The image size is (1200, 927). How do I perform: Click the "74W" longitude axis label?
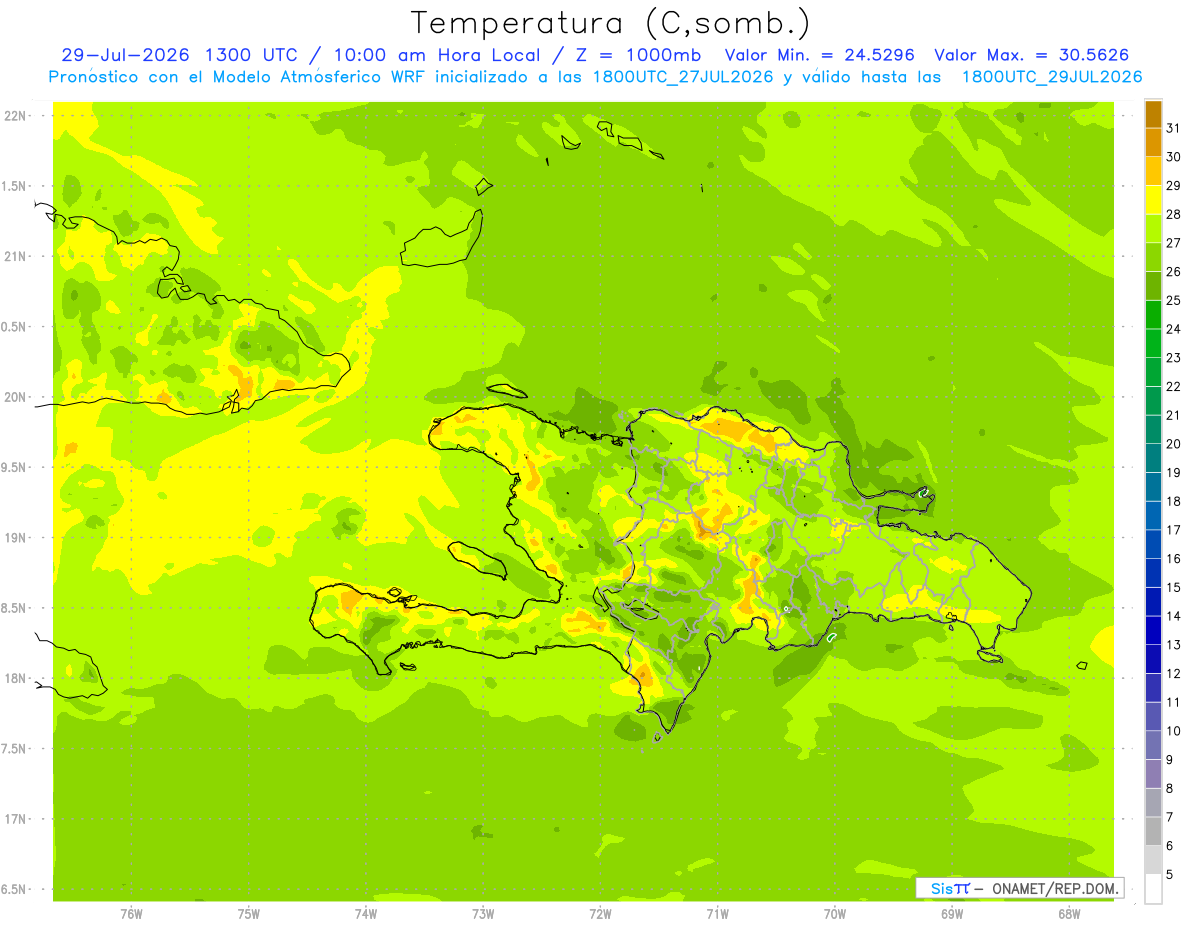(366, 914)
